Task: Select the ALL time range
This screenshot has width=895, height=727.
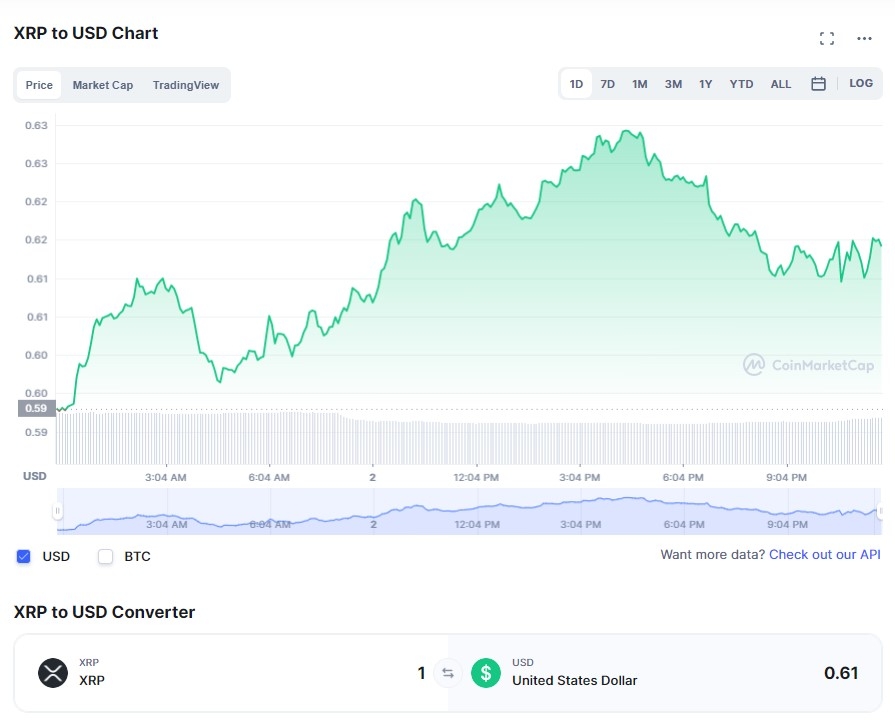Action: pyautogui.click(x=780, y=84)
